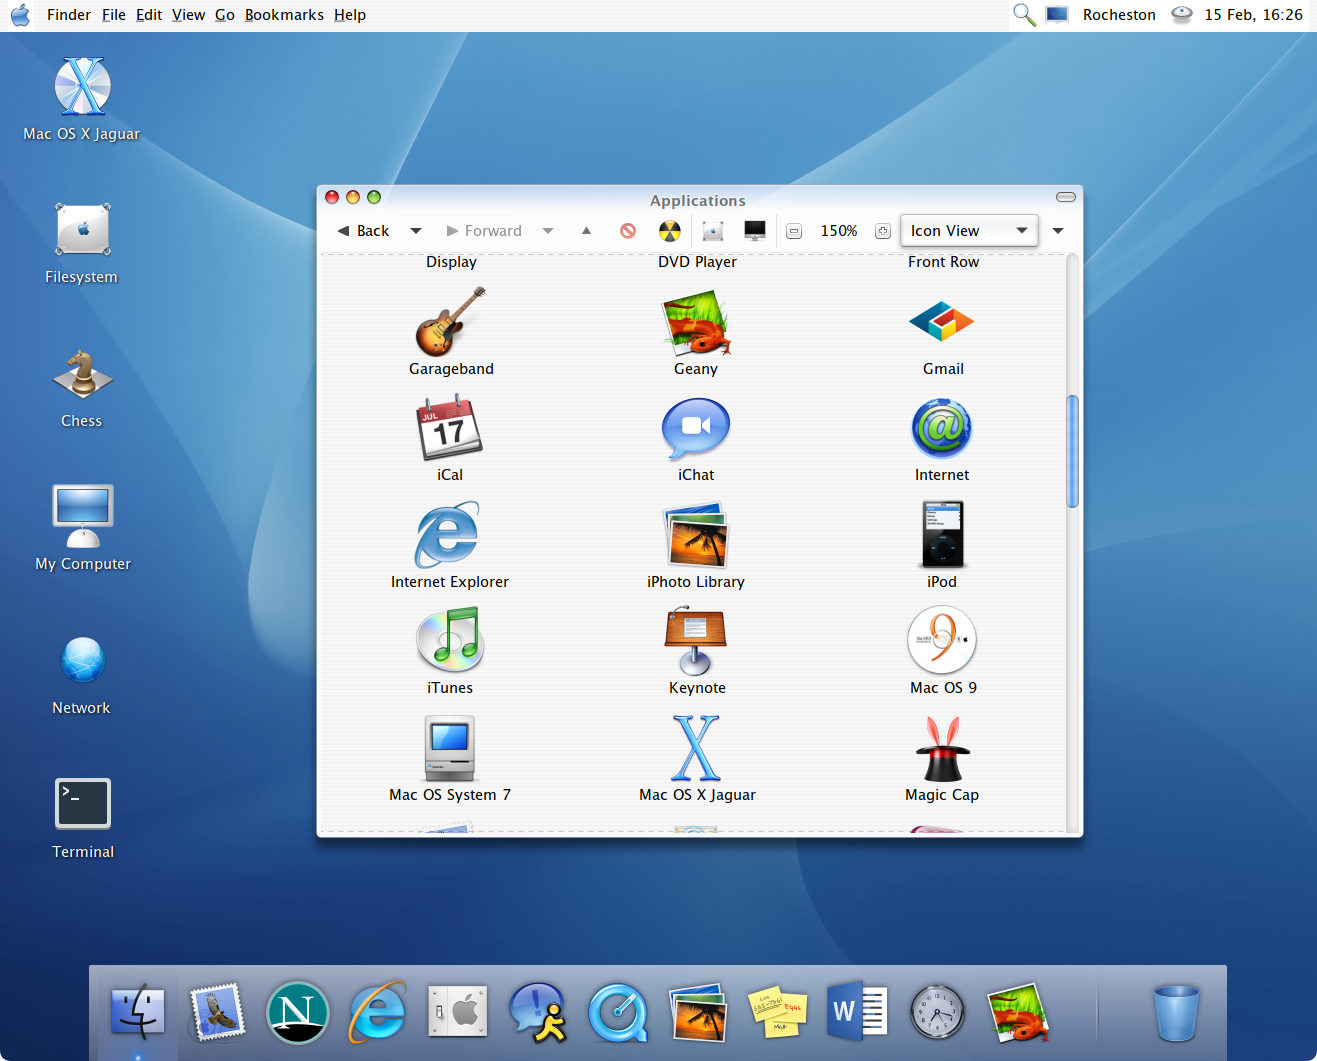
Task: Select the Magic Cap hat icon
Action: (x=942, y=748)
